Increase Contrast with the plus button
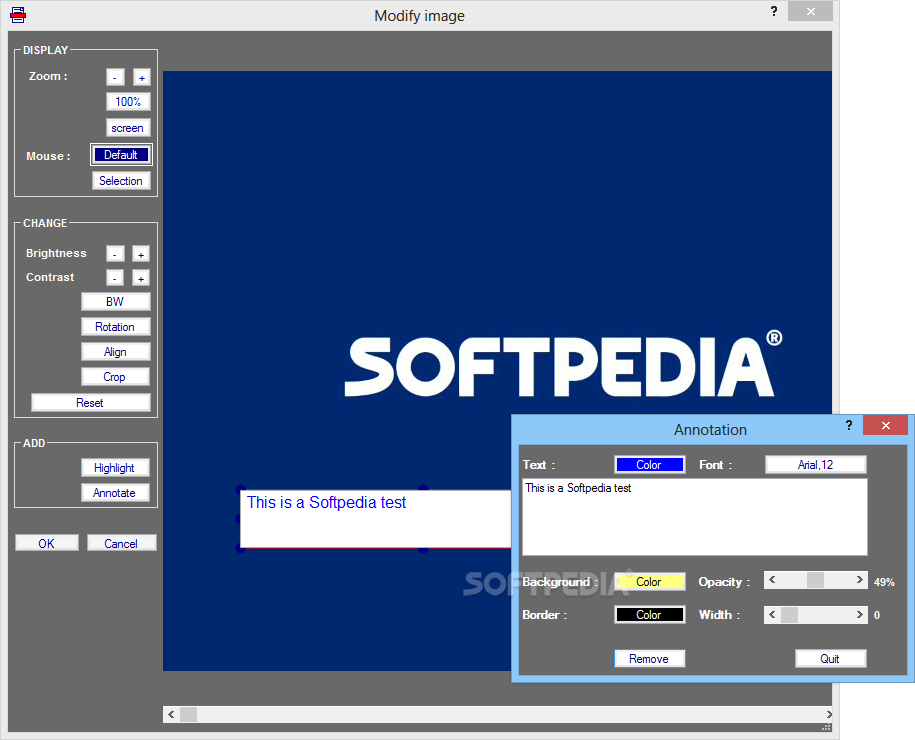Image resolution: width=915 pixels, height=740 pixels. pyautogui.click(x=141, y=278)
